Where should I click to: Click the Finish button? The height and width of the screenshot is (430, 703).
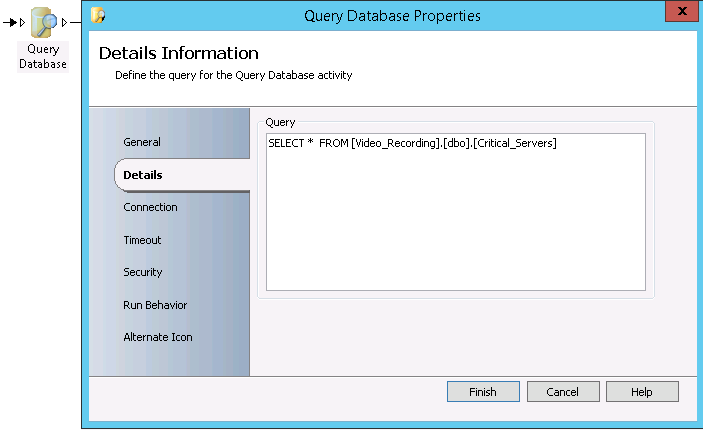point(483,392)
